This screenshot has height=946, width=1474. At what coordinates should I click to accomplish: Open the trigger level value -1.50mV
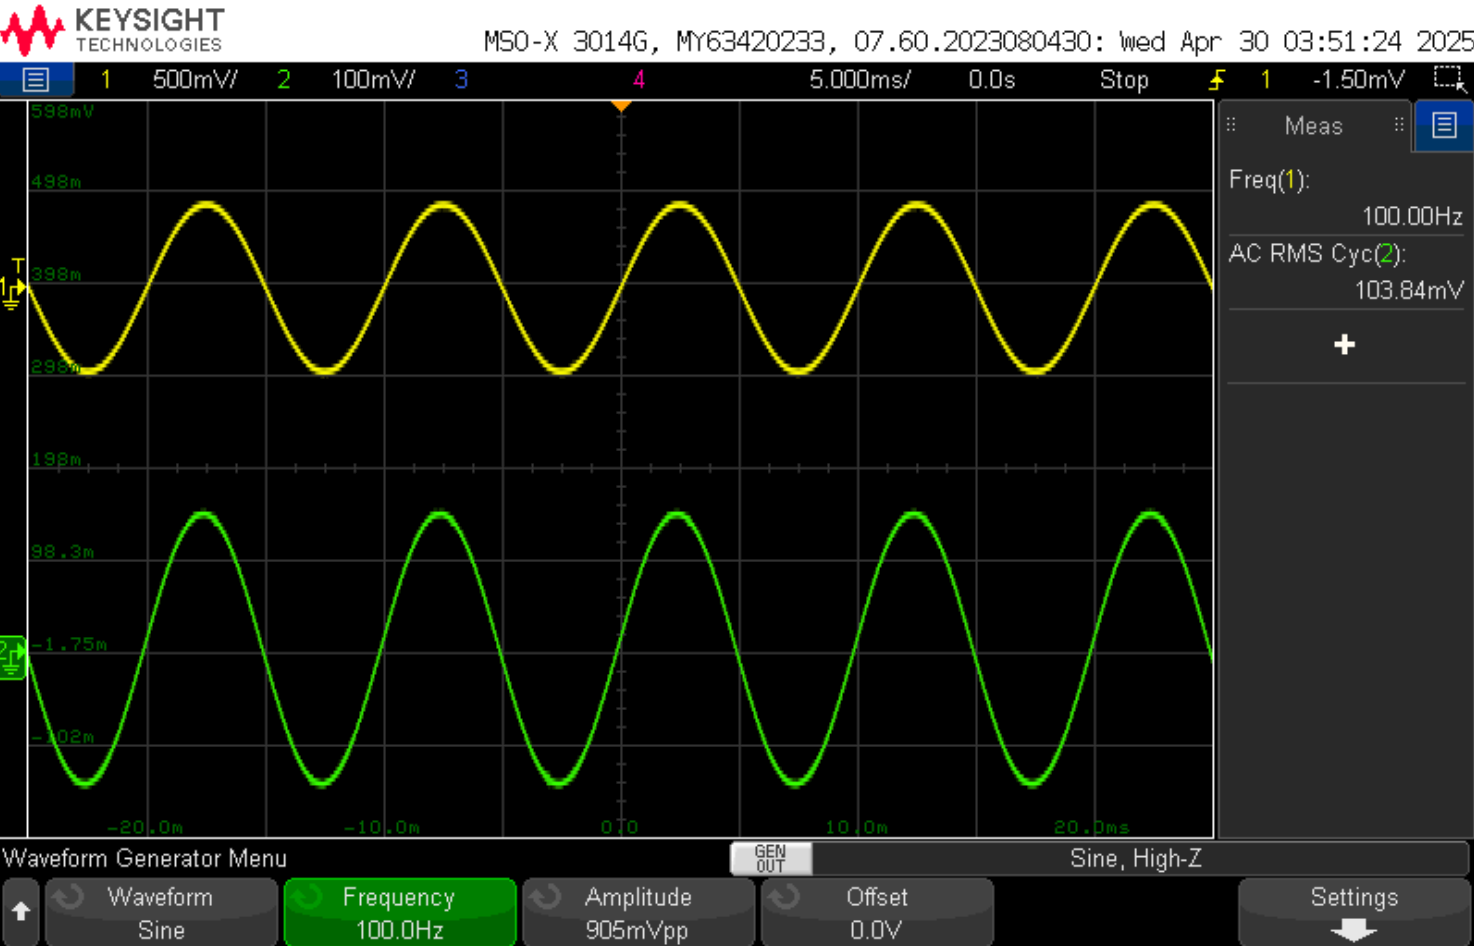click(1358, 80)
